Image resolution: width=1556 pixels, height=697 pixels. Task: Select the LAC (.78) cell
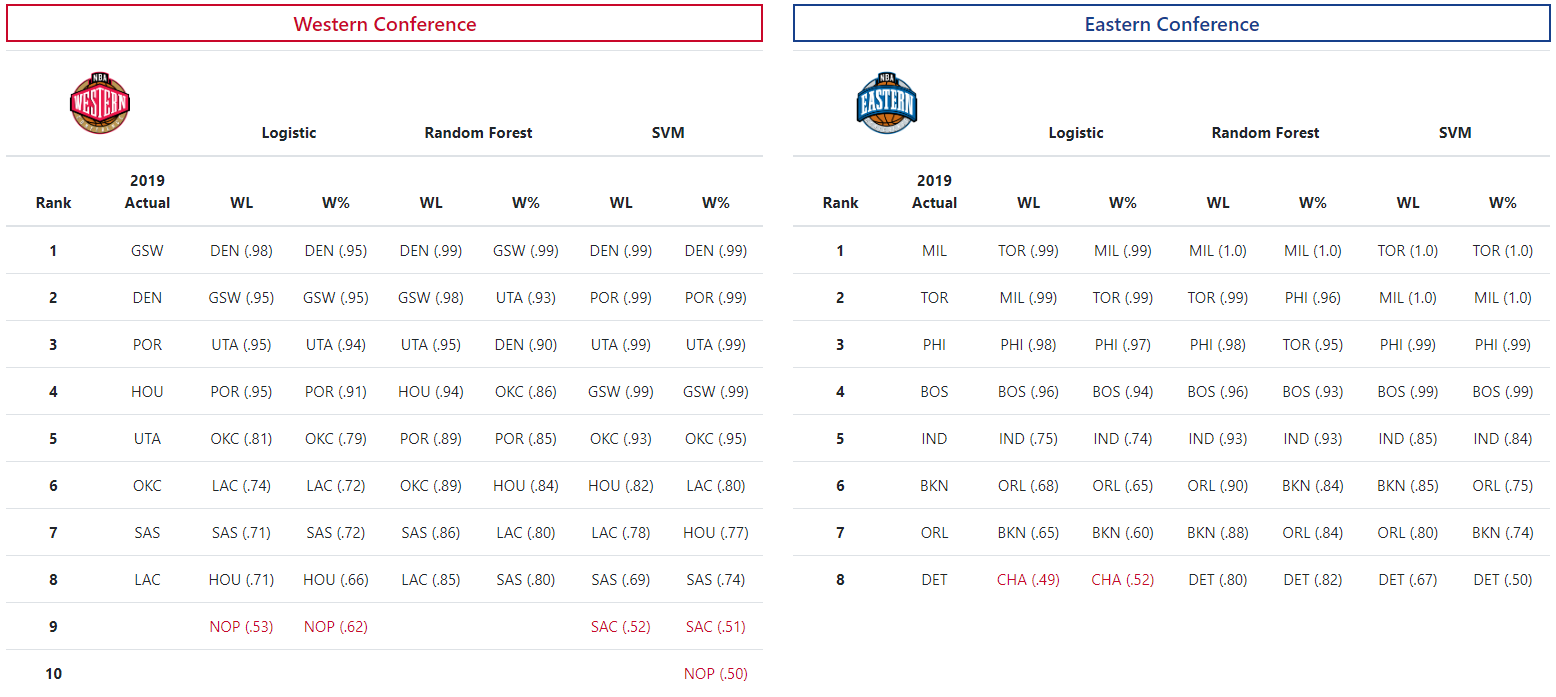(x=621, y=533)
